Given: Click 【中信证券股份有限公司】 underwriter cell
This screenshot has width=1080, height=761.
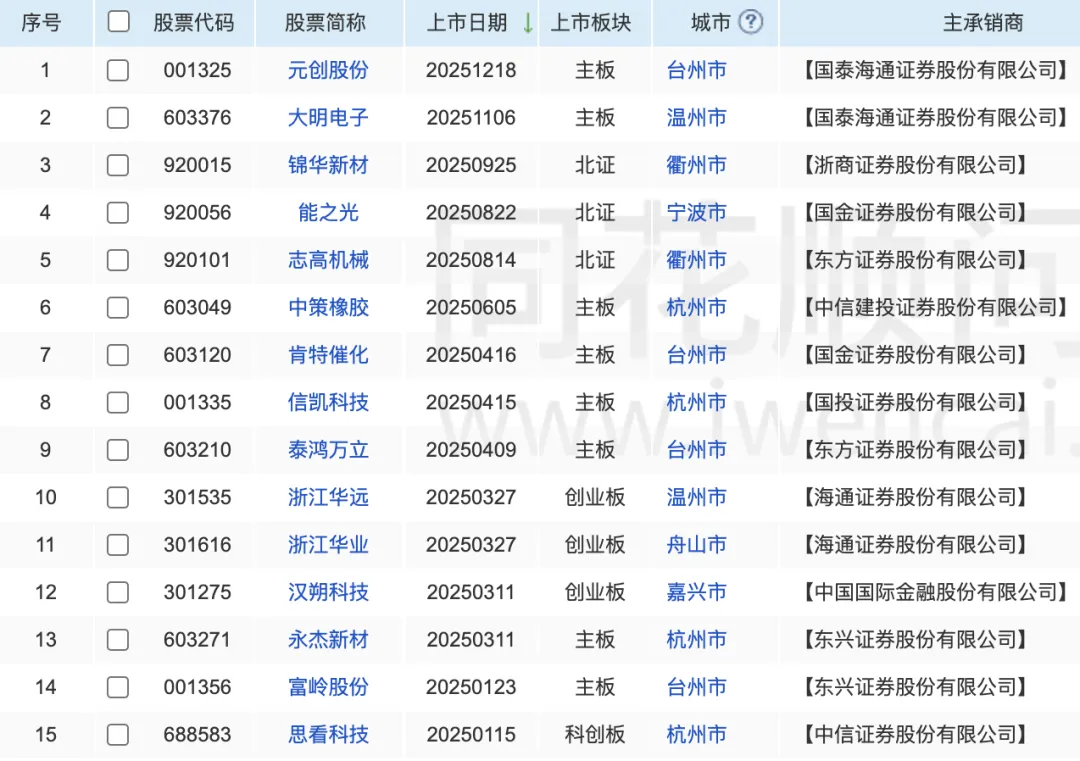Looking at the screenshot, I should [x=915, y=735].
